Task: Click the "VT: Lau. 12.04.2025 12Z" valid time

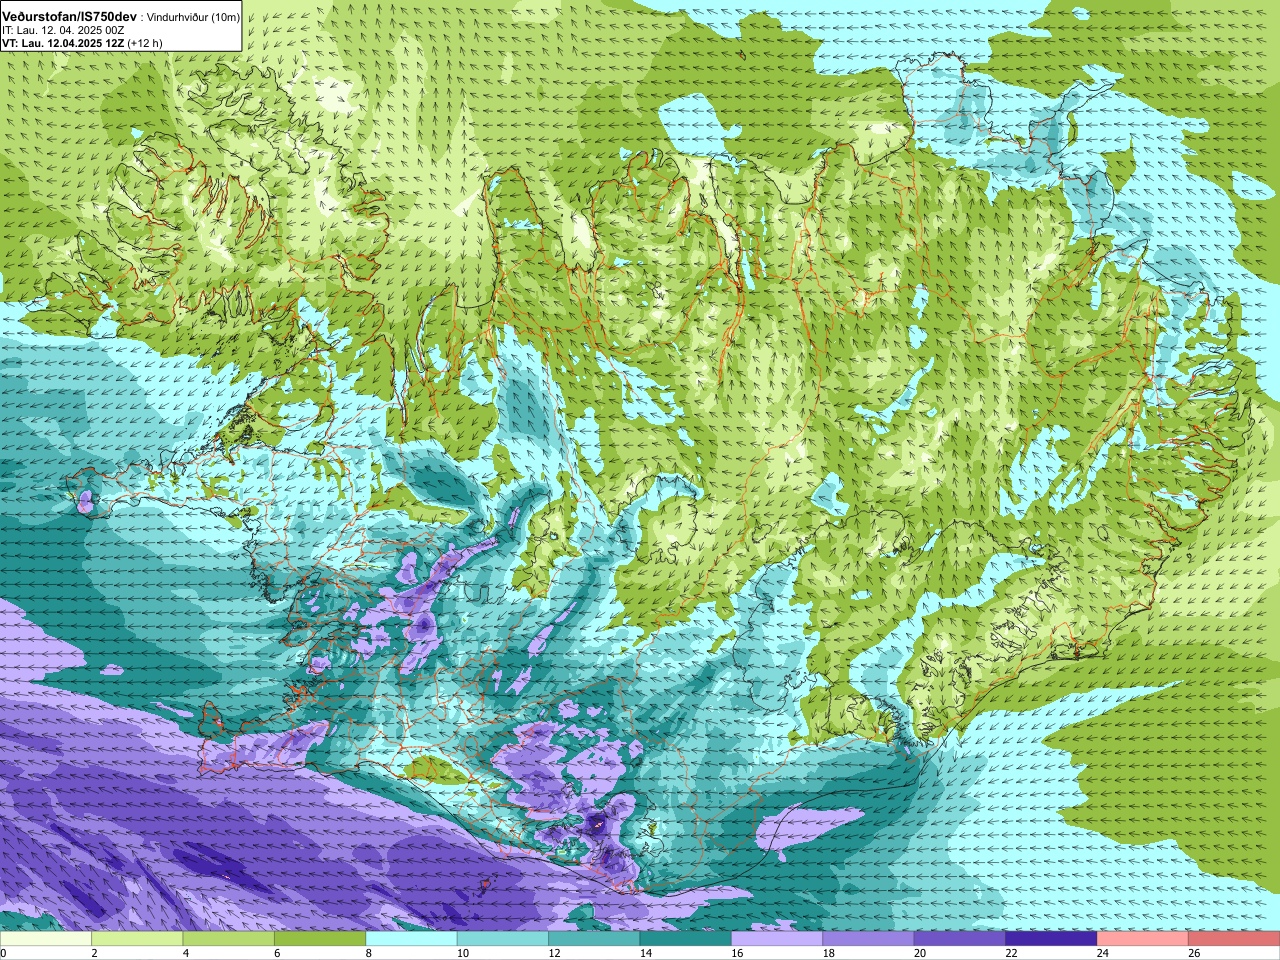Action: [63, 43]
